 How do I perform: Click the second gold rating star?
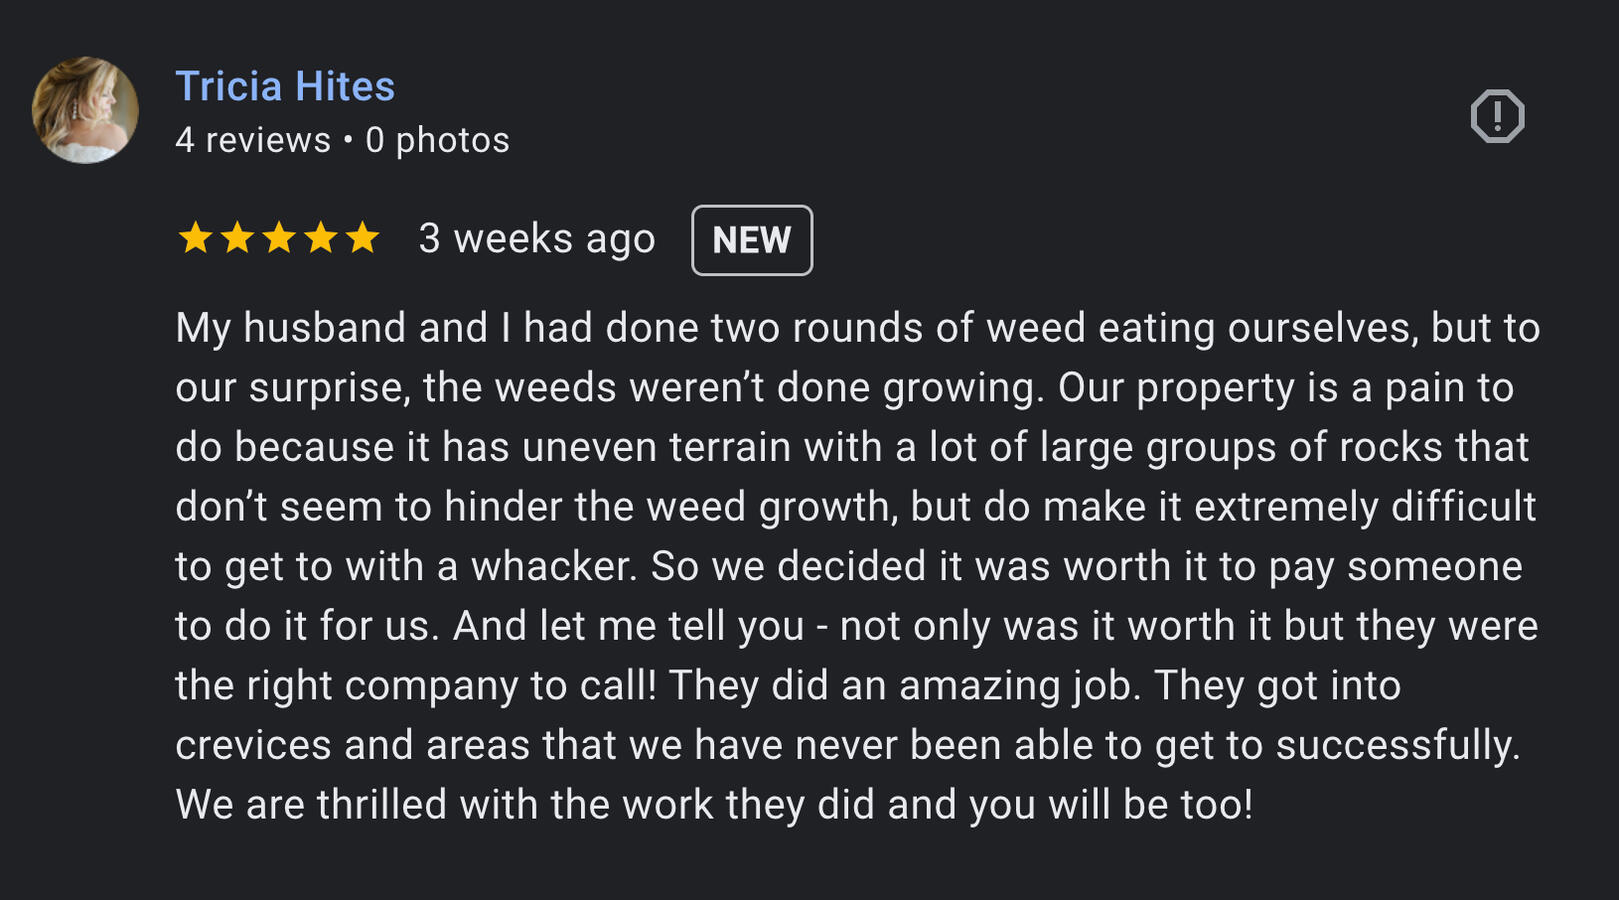(x=237, y=239)
